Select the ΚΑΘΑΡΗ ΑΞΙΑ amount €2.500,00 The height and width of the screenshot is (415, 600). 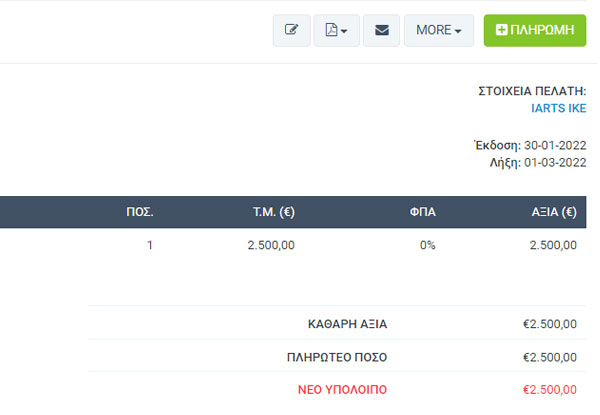coord(550,324)
